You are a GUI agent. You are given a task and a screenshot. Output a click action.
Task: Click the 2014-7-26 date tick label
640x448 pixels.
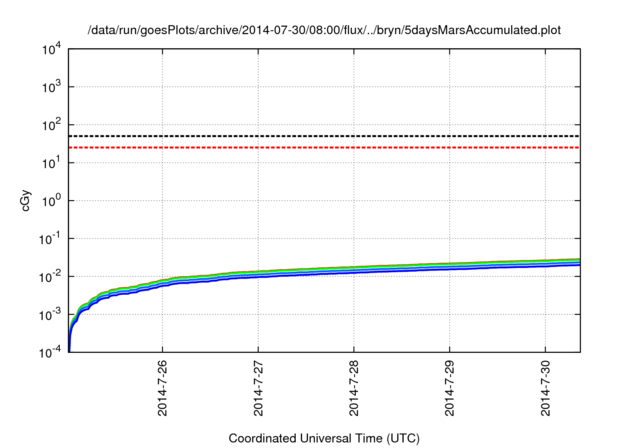click(162, 388)
